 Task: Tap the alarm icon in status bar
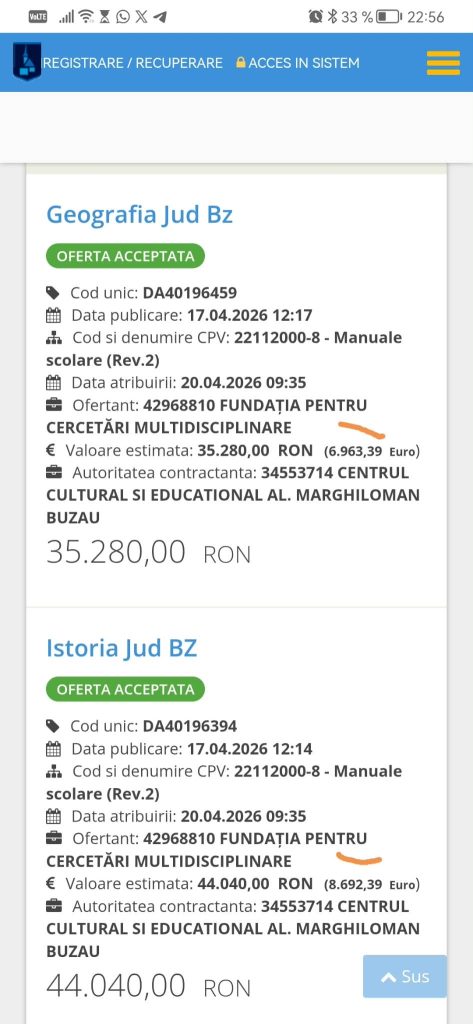coord(316,17)
